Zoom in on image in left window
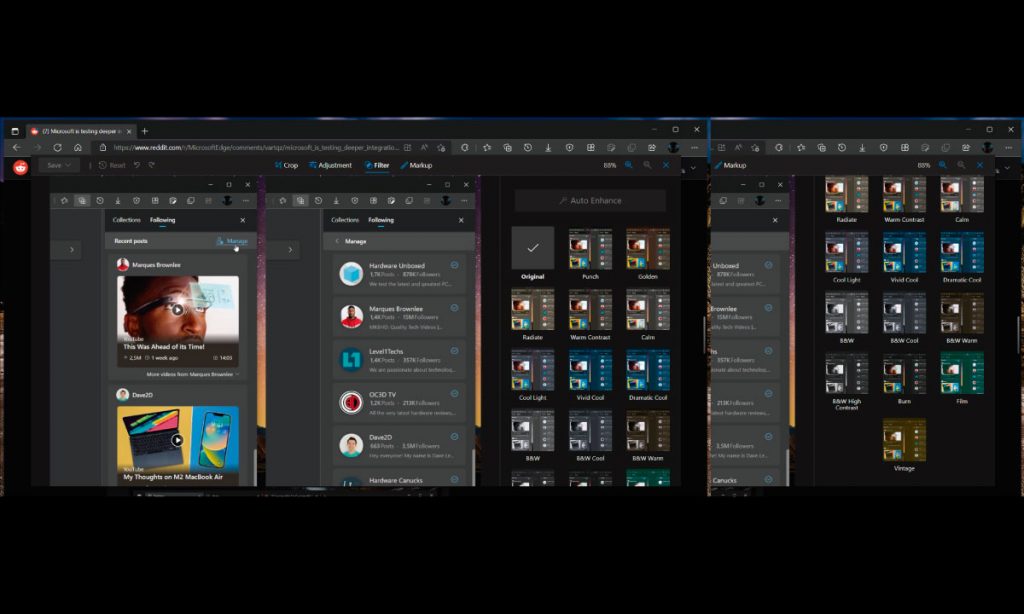This screenshot has width=1024, height=614. [x=629, y=165]
